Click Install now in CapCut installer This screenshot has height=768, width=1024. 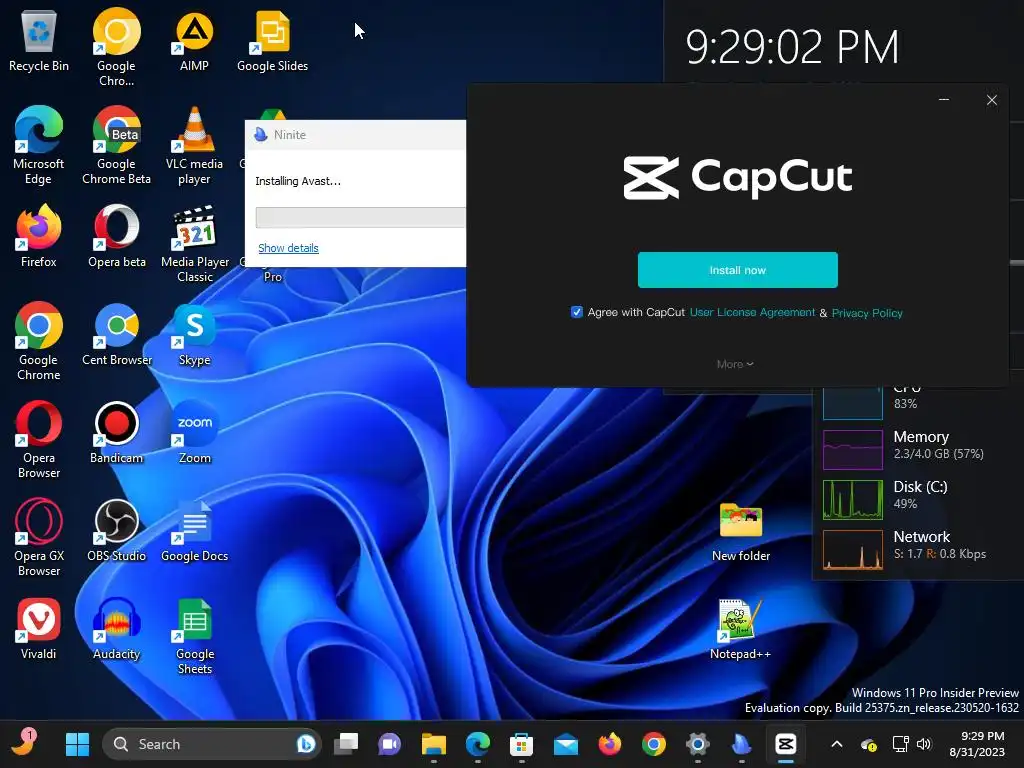click(737, 270)
